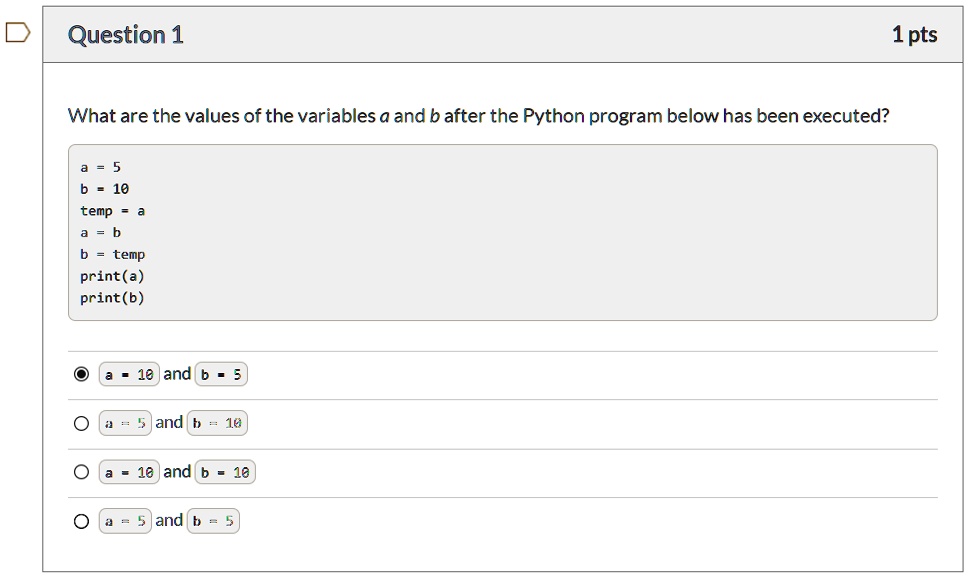Select radio button for a = 5 and b = 5
Screen dimensions: 968x577
81,520
